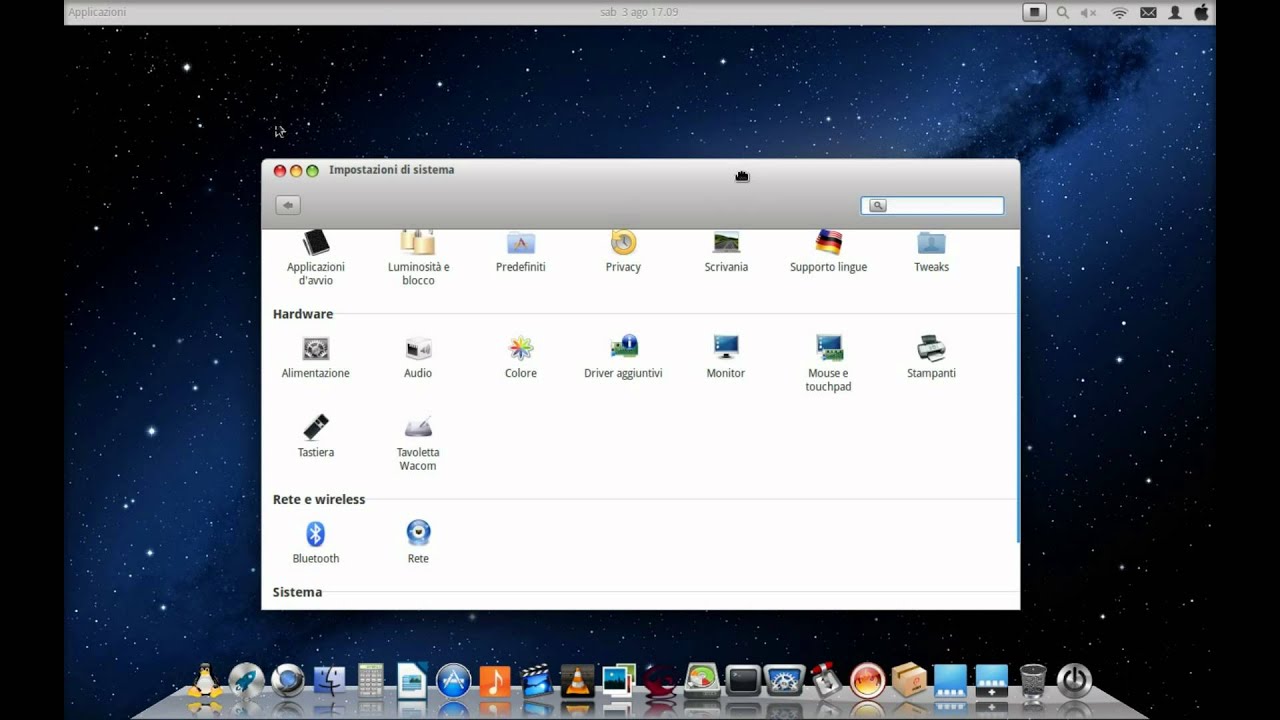Open the Privacy settings
Image resolution: width=1280 pixels, height=720 pixels.
pyautogui.click(x=623, y=252)
